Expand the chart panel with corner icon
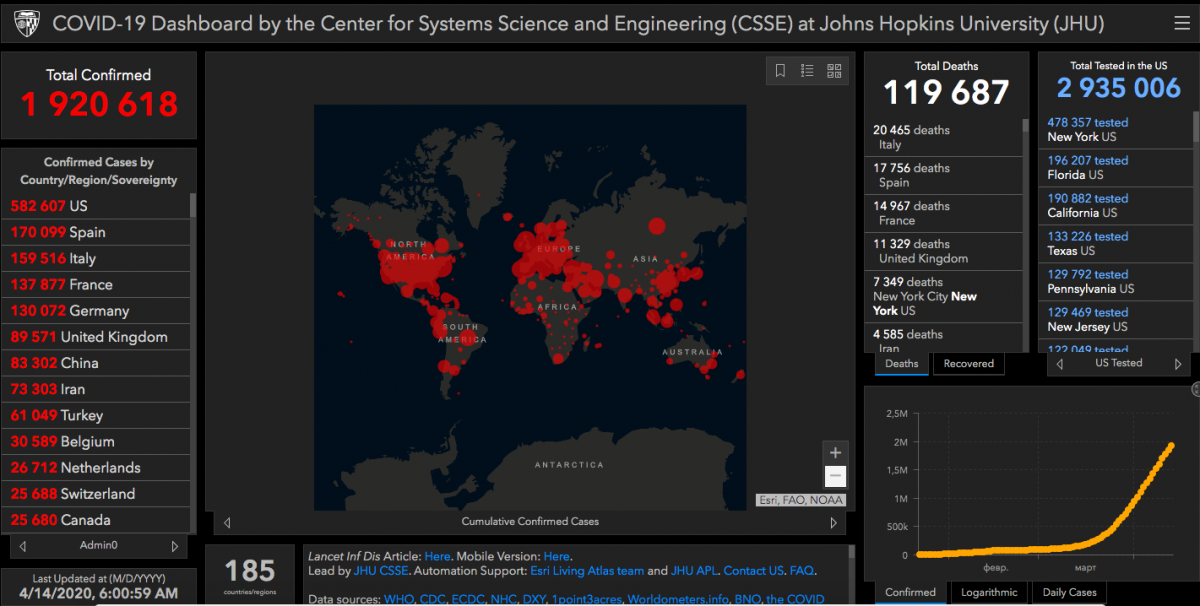1200x606 pixels. point(1195,389)
